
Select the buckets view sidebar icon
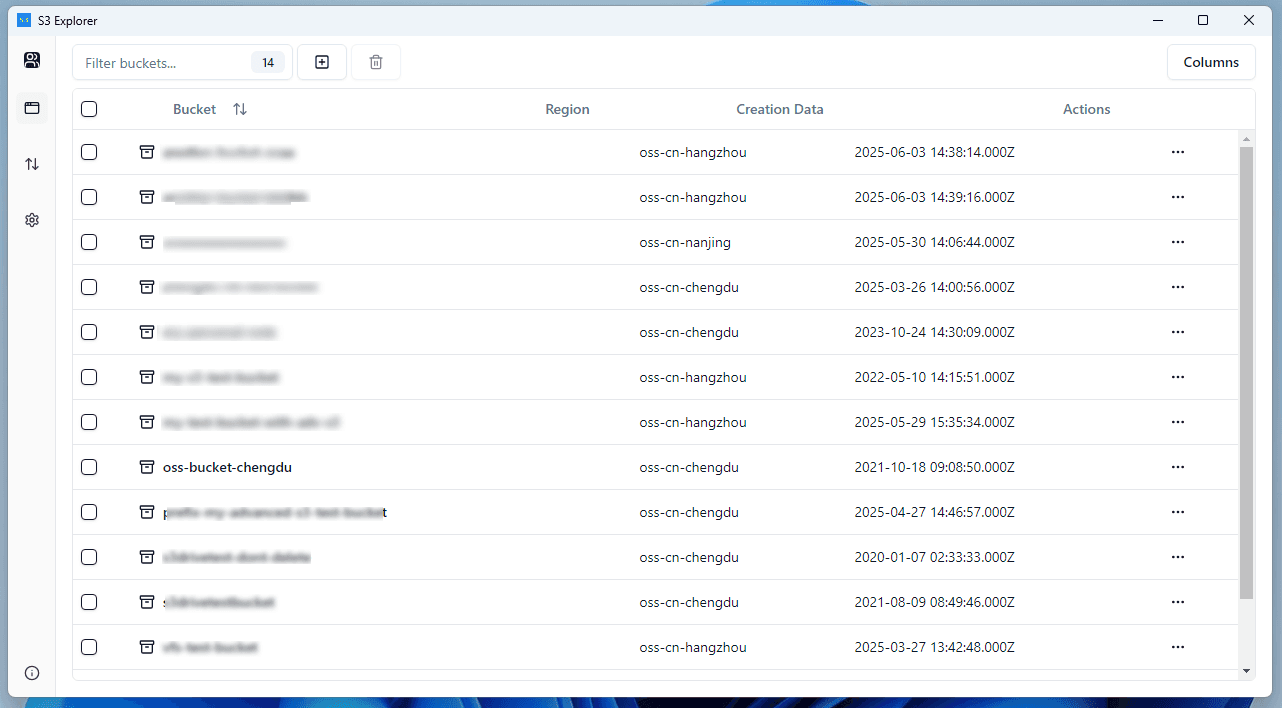(x=32, y=108)
